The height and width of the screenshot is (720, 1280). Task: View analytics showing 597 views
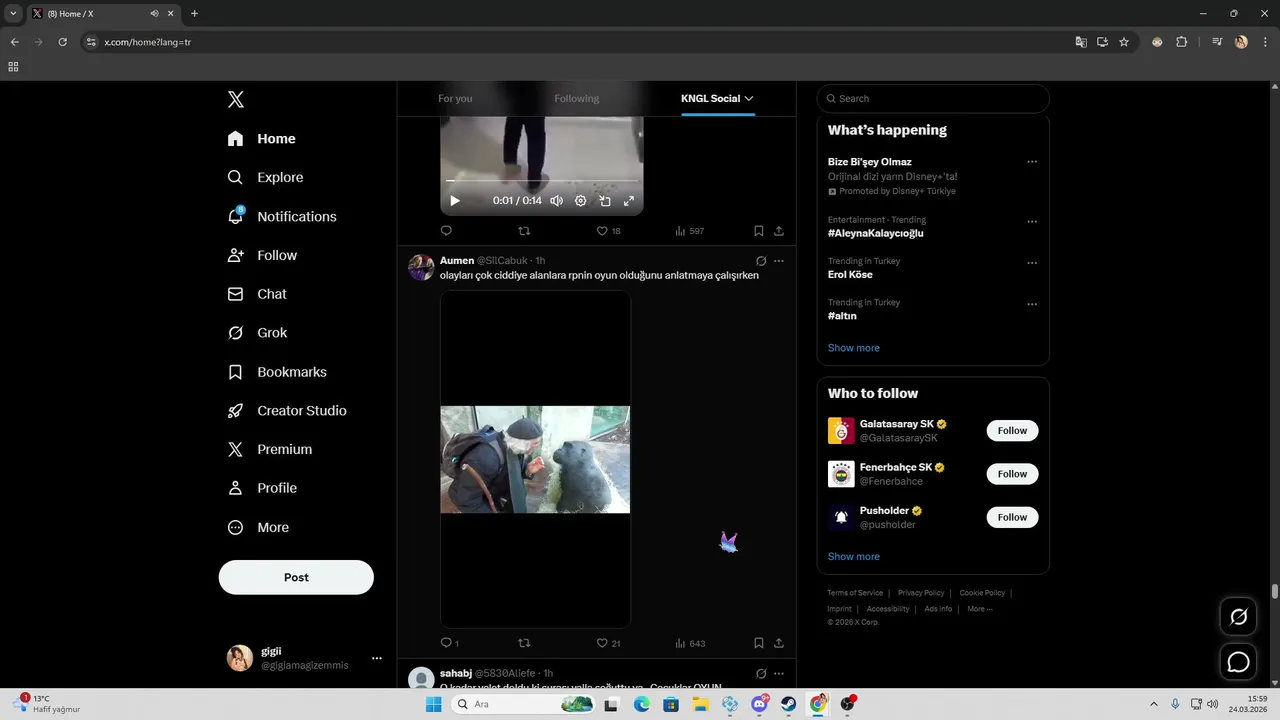tap(689, 231)
